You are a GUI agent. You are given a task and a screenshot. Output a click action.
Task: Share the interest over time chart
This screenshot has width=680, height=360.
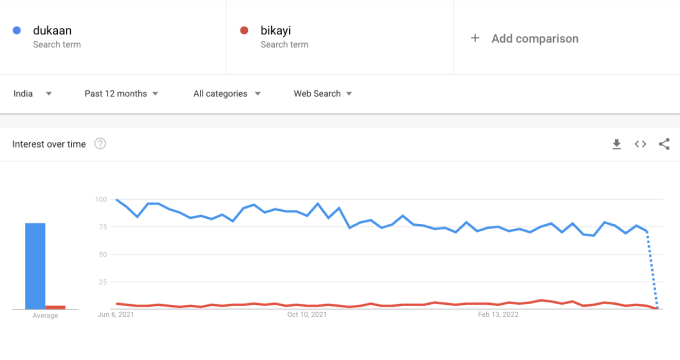pos(664,144)
